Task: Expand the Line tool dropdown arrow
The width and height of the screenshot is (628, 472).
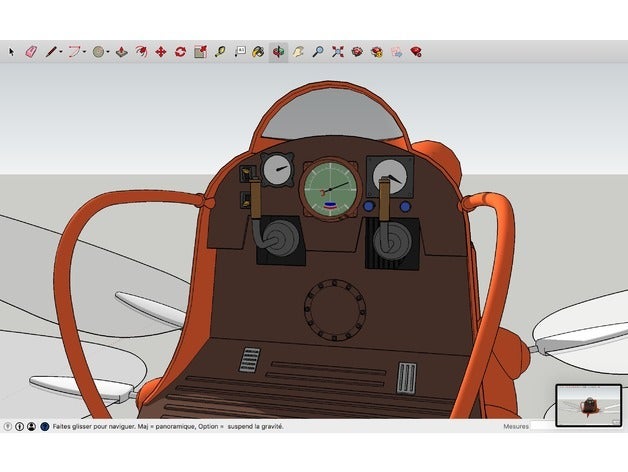Action: tap(61, 52)
